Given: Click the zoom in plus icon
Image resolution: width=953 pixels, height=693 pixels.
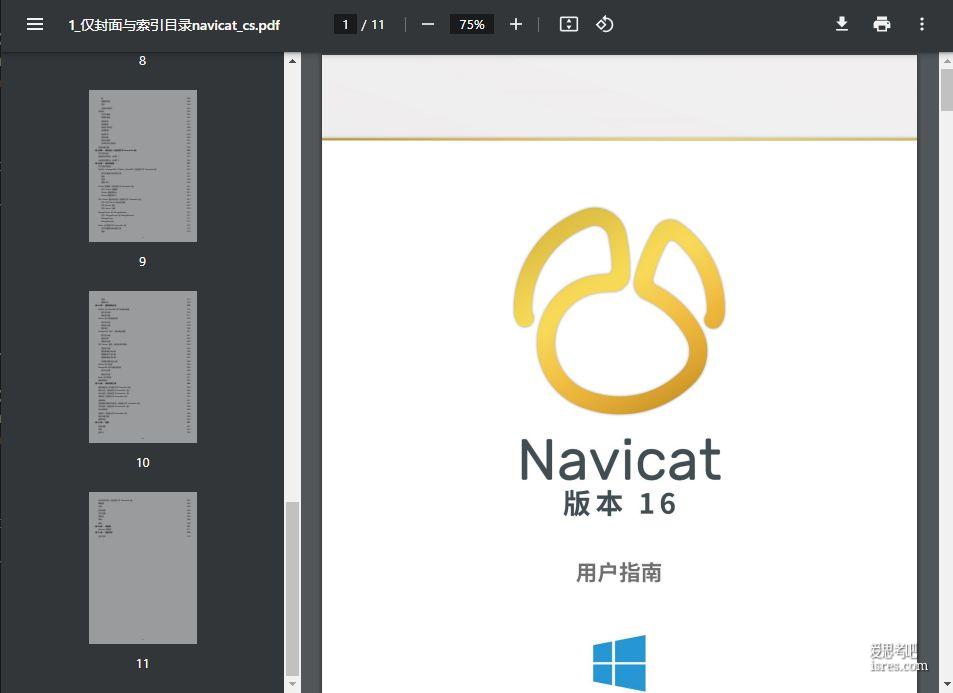Looking at the screenshot, I should [x=516, y=24].
